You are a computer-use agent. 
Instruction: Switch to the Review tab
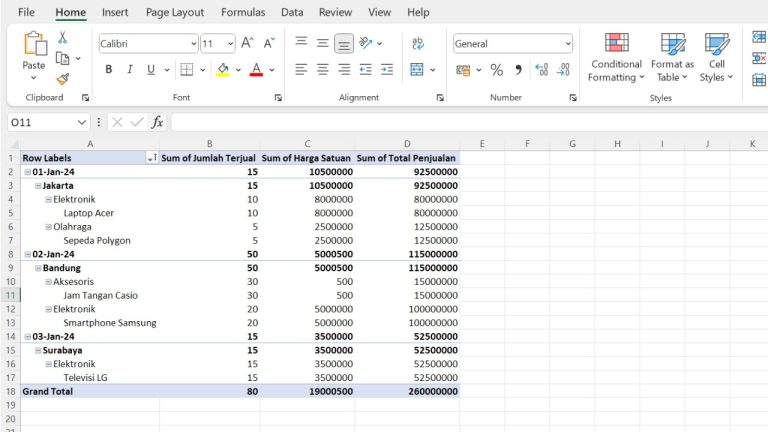(x=335, y=12)
